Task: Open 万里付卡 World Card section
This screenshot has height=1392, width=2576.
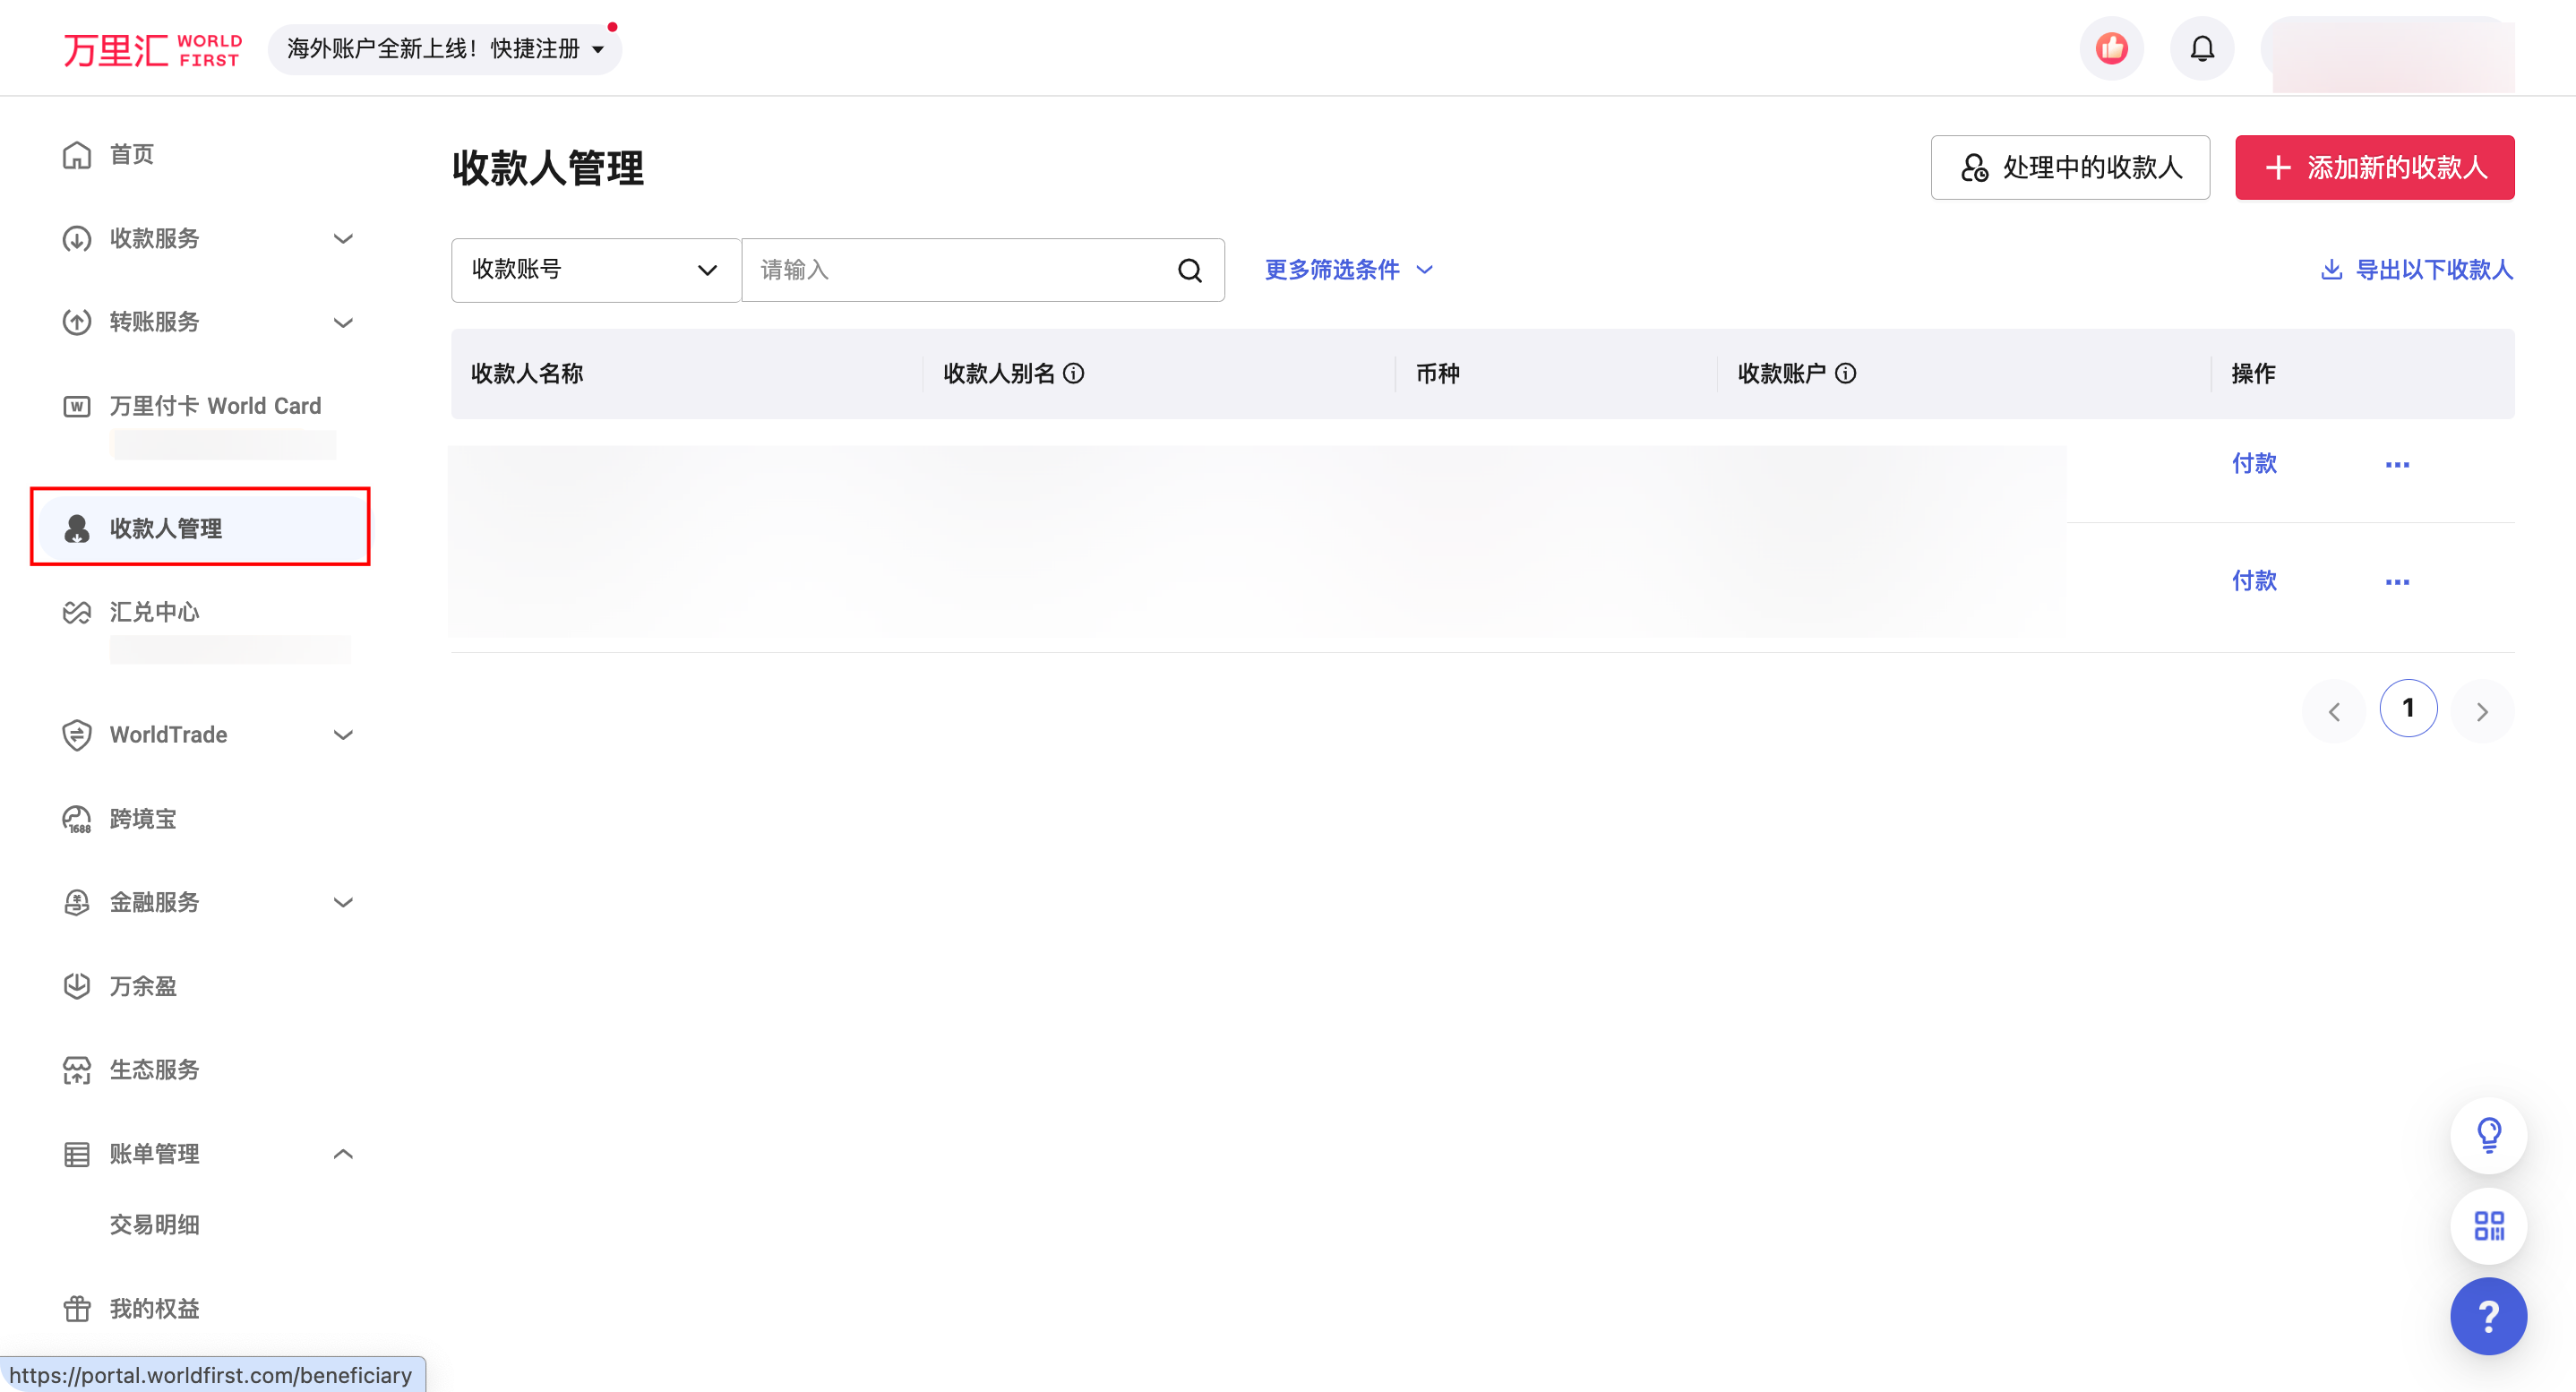Action: coord(78,406)
